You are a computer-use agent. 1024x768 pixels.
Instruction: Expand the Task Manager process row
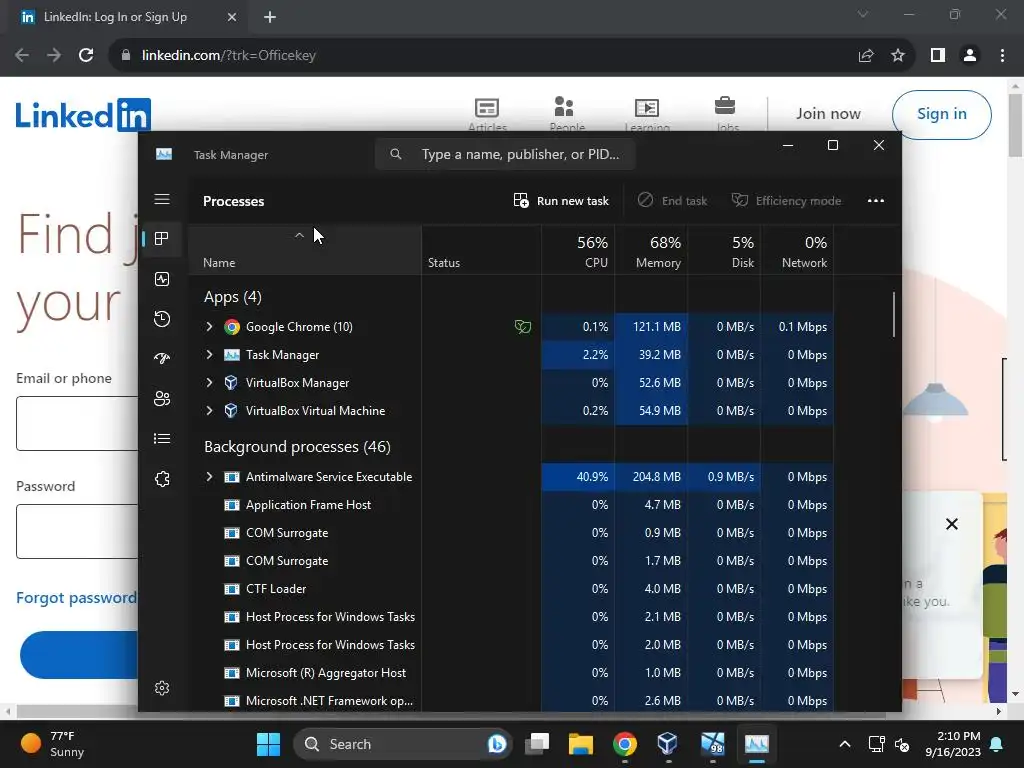[209, 355]
